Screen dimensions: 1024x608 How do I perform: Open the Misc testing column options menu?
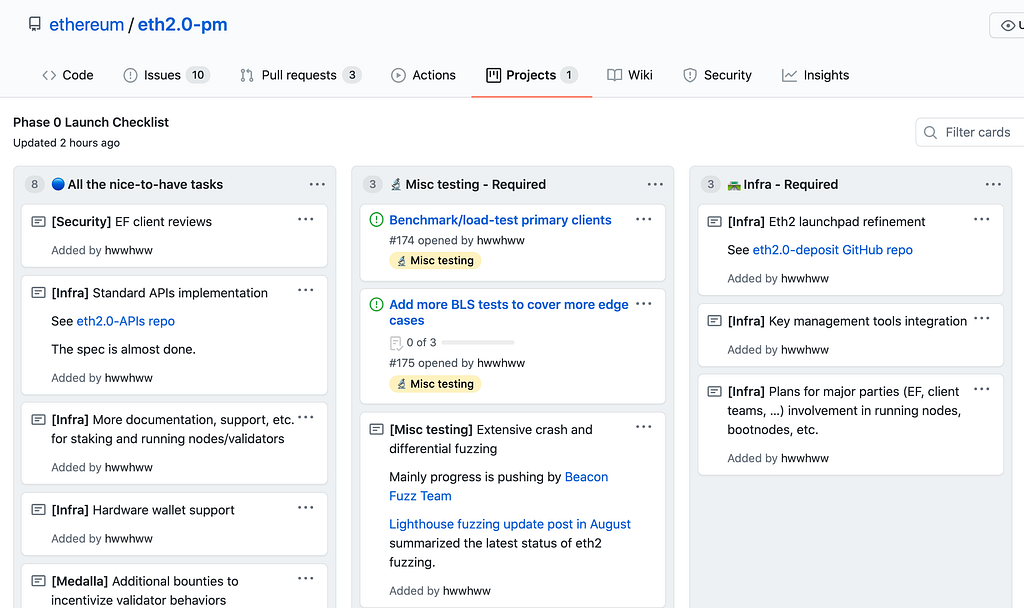point(655,184)
